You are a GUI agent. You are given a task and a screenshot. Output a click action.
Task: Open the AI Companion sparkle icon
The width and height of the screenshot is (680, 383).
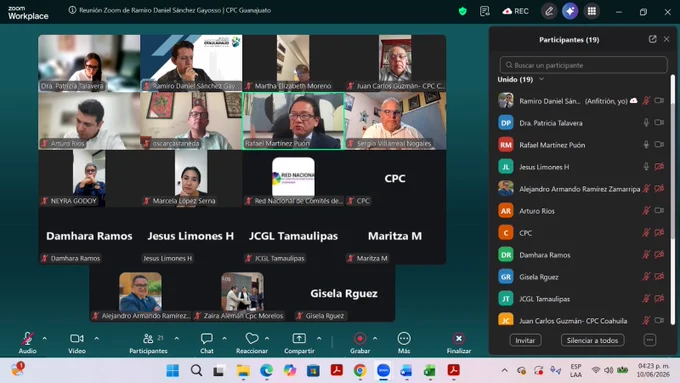[x=570, y=11]
